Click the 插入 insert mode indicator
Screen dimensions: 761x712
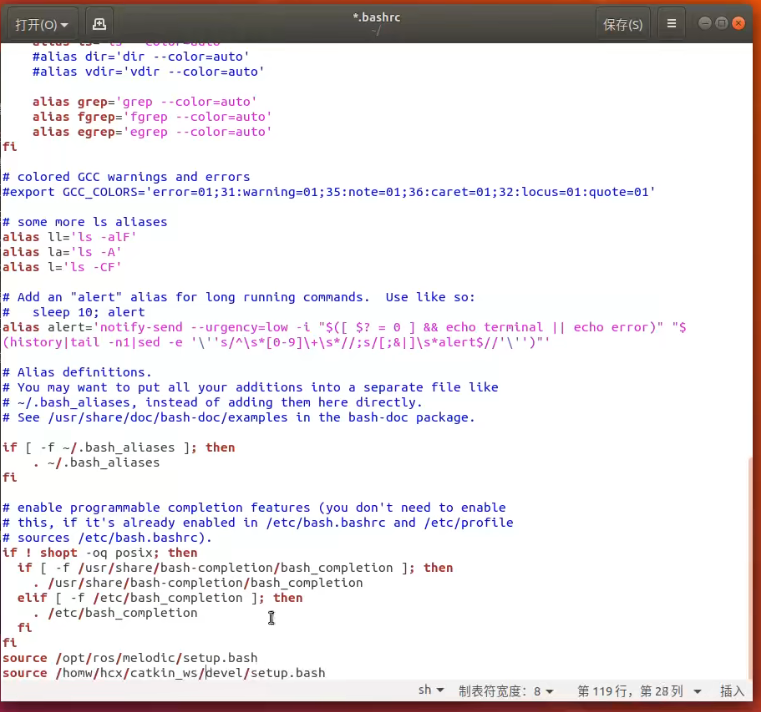pos(732,691)
